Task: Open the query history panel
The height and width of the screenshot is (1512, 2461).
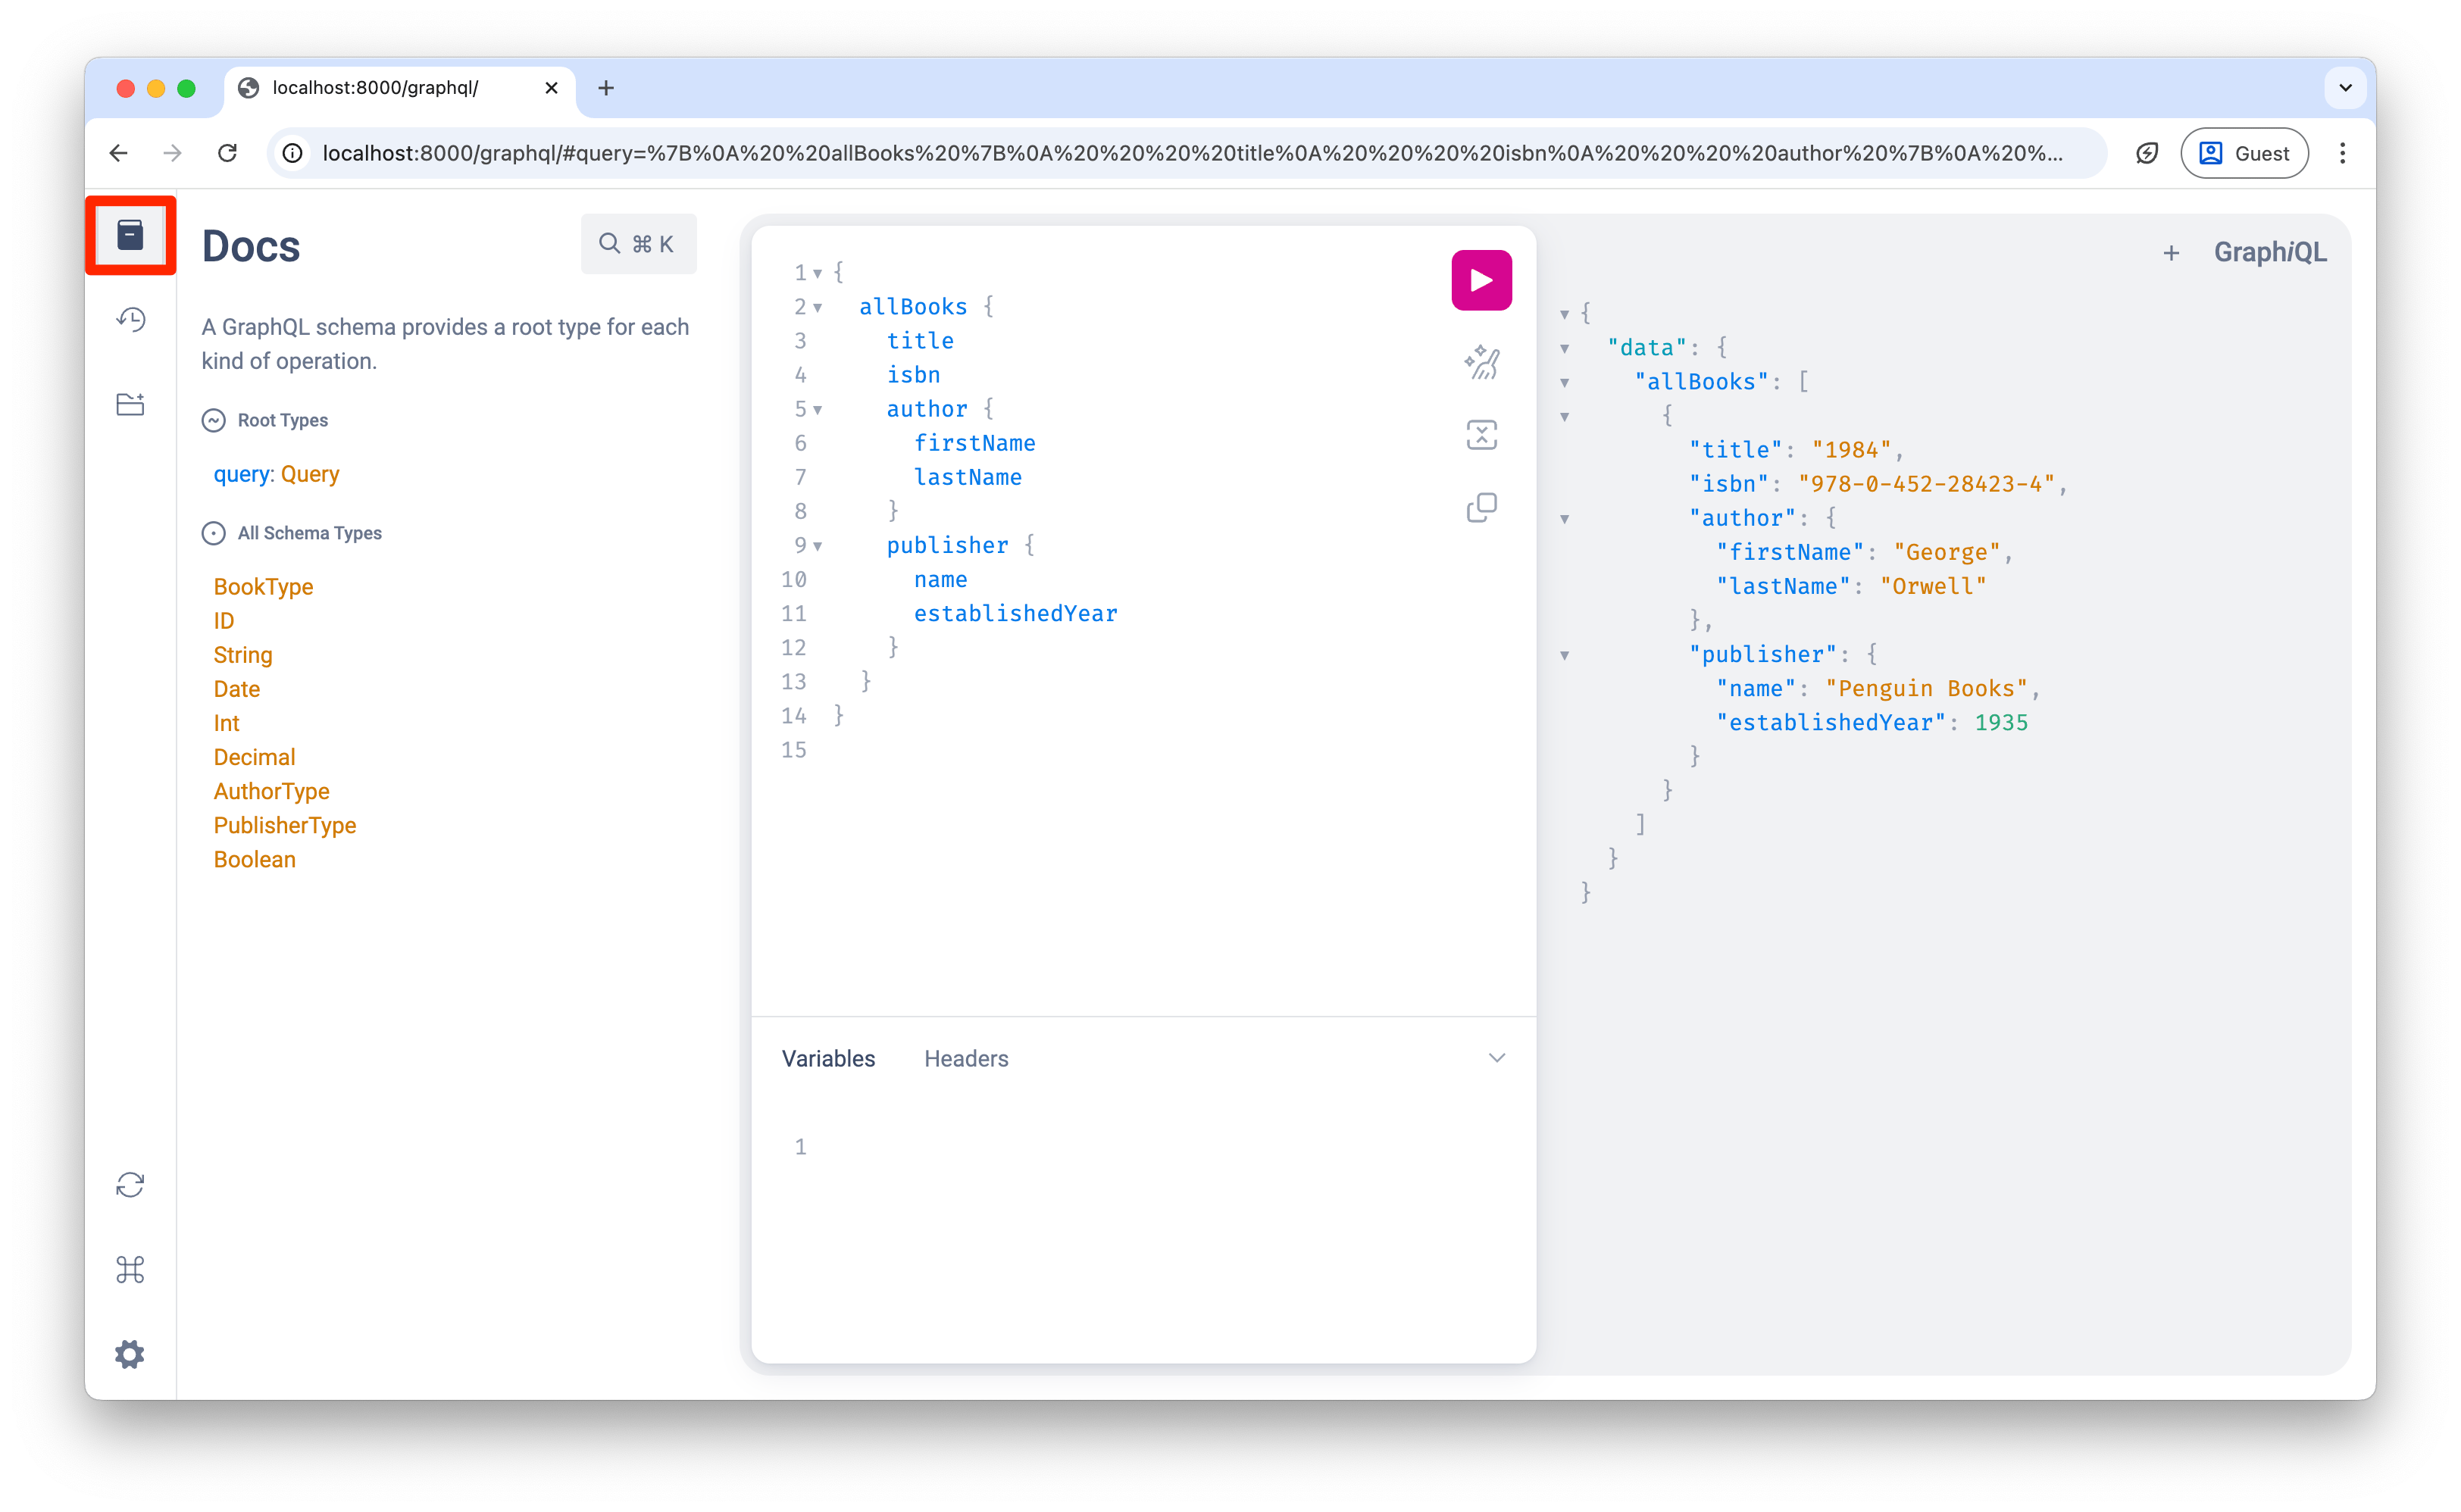Action: coord(130,318)
